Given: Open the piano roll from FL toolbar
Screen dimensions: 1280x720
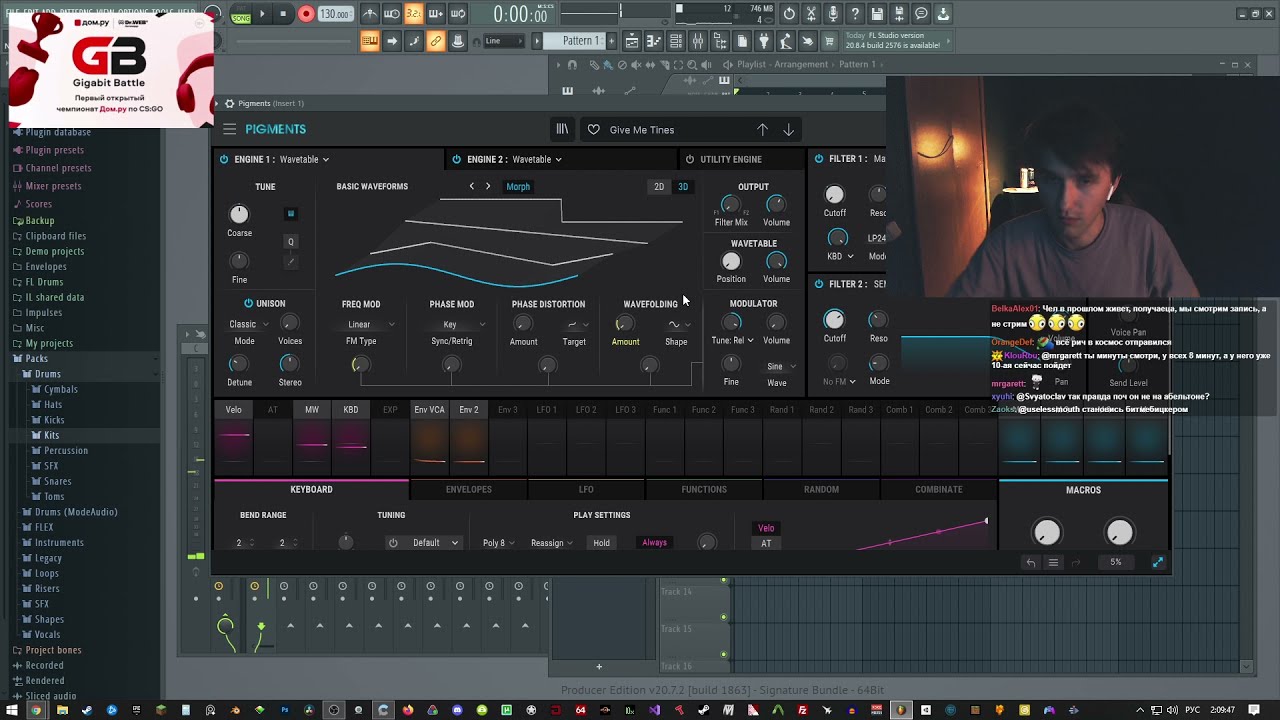Looking at the screenshot, I should 654,41.
